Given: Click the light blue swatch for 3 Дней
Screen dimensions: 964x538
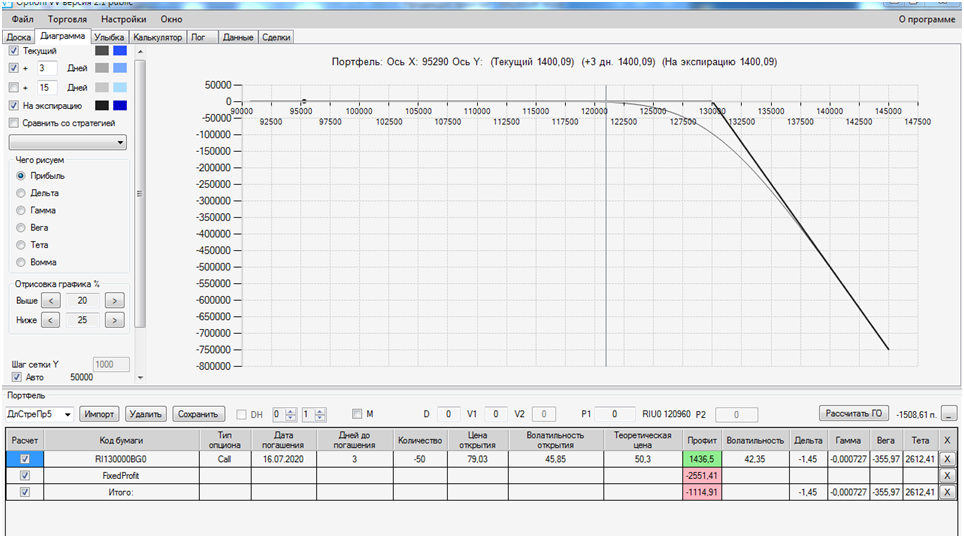Looking at the screenshot, I should [x=120, y=68].
